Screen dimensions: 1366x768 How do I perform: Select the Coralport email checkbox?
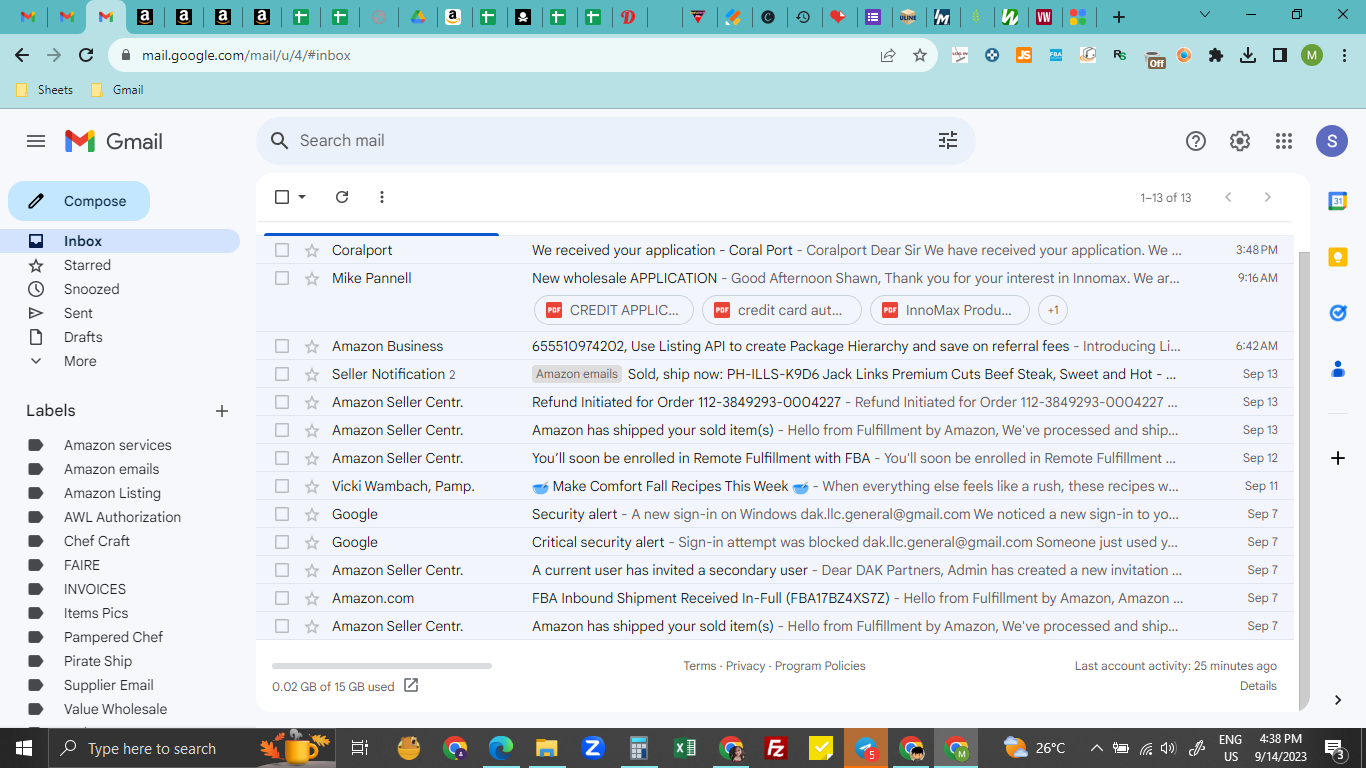(282, 250)
